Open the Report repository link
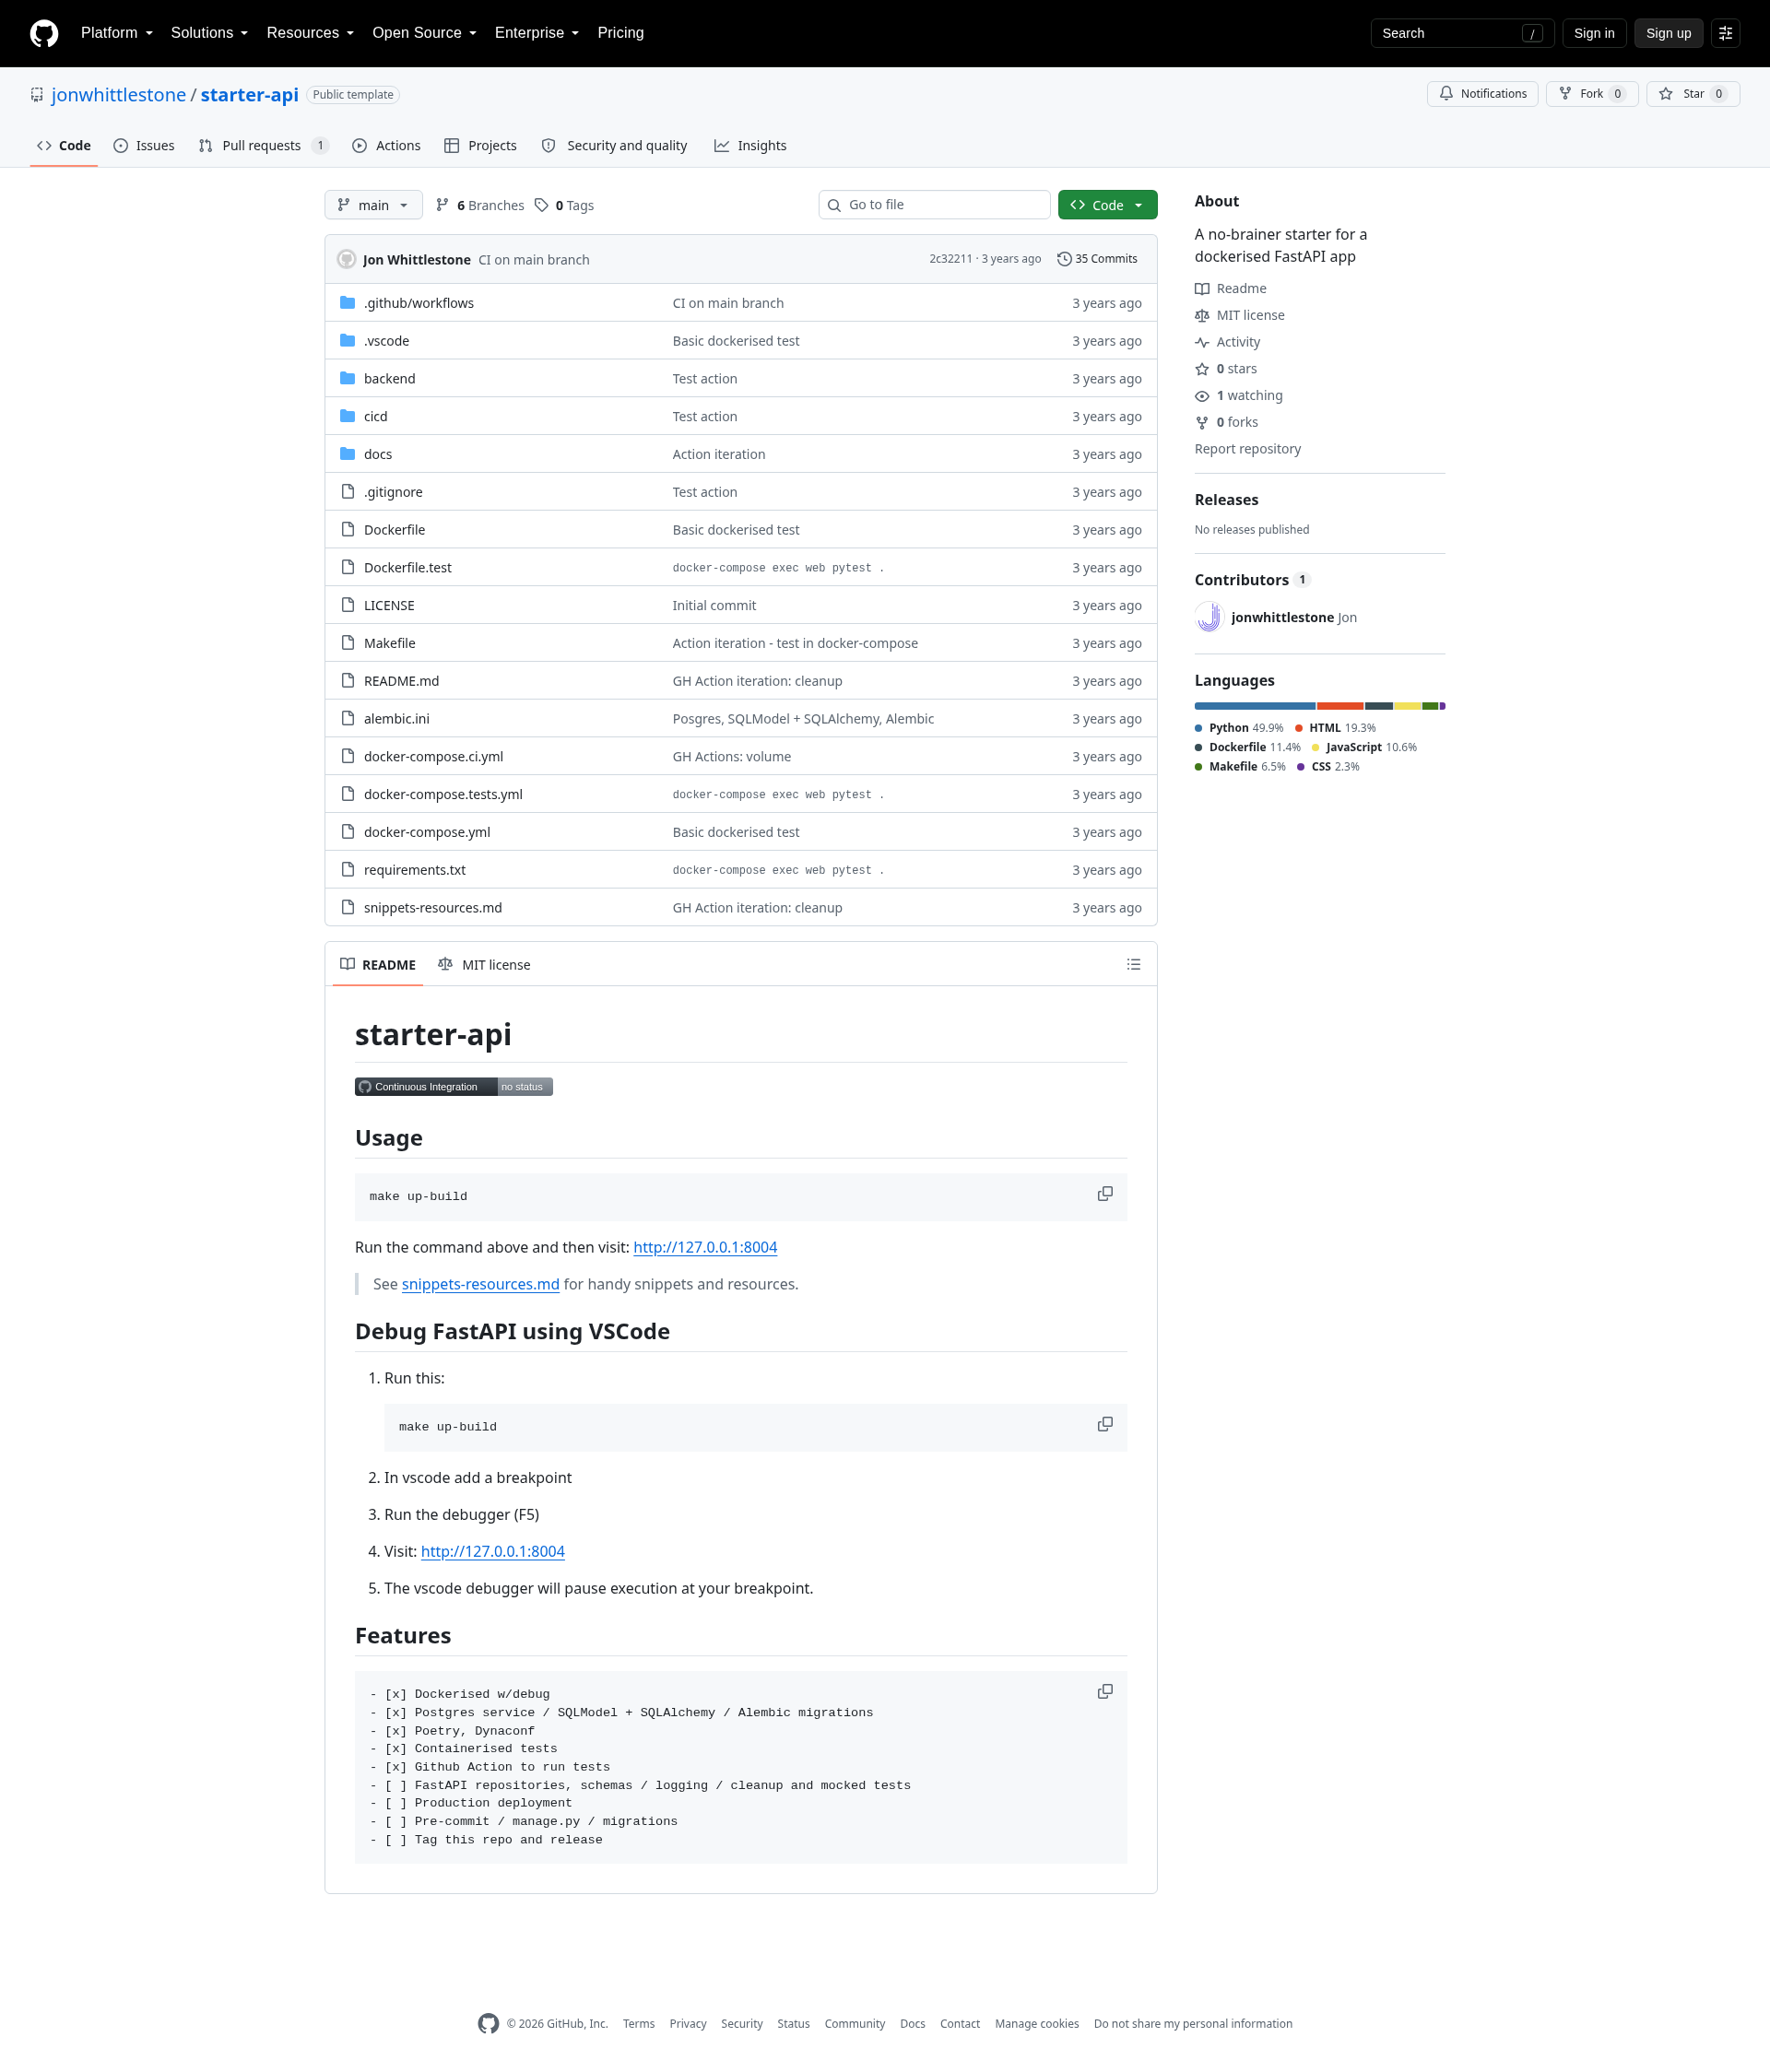The image size is (1770, 2072). tap(1247, 449)
